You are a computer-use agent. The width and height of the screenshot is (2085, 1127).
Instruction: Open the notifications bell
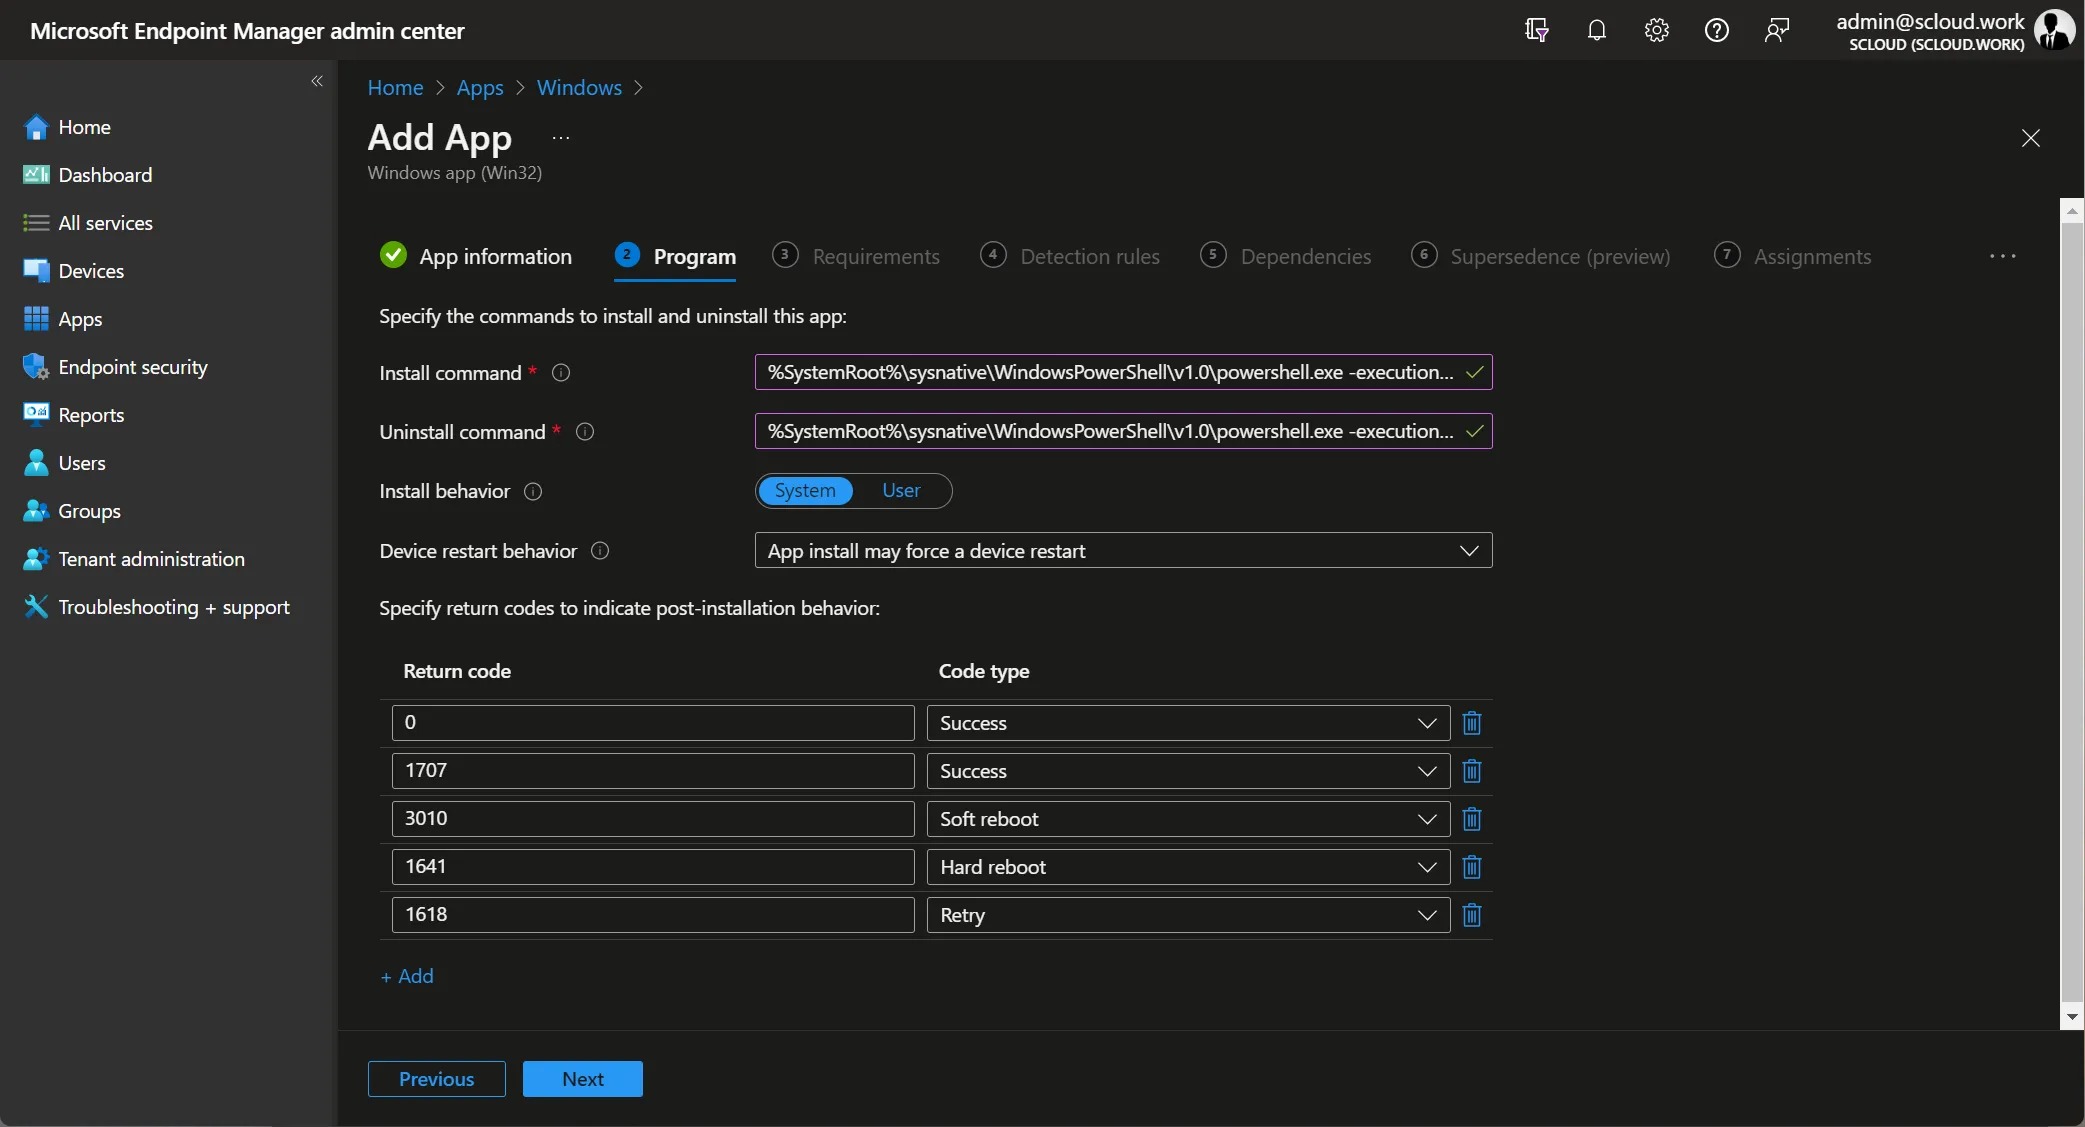1597,30
